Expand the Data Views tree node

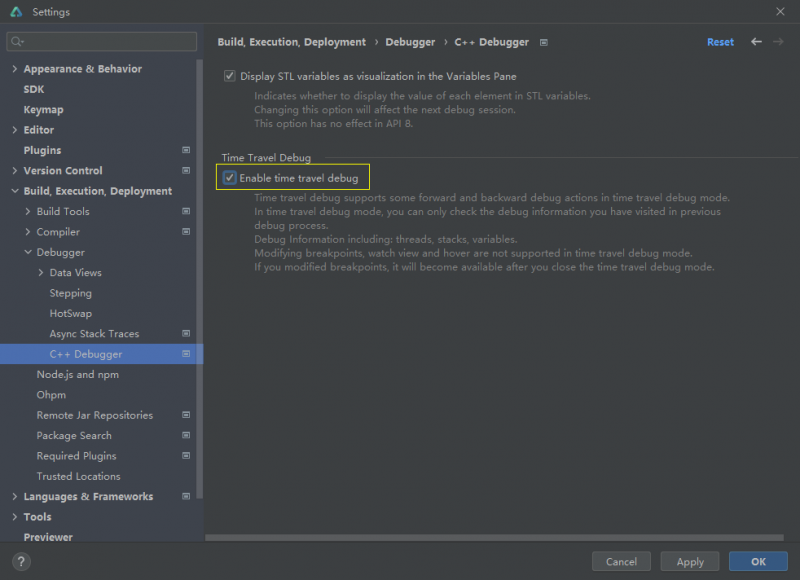[x=40, y=273]
